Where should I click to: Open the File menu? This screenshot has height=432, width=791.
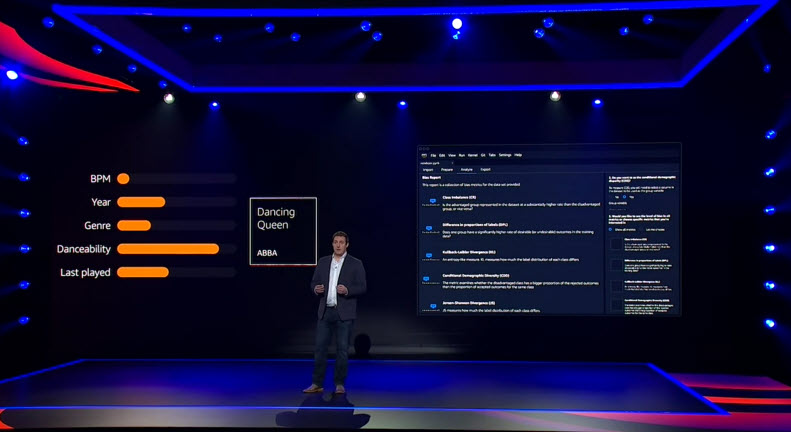(432, 155)
